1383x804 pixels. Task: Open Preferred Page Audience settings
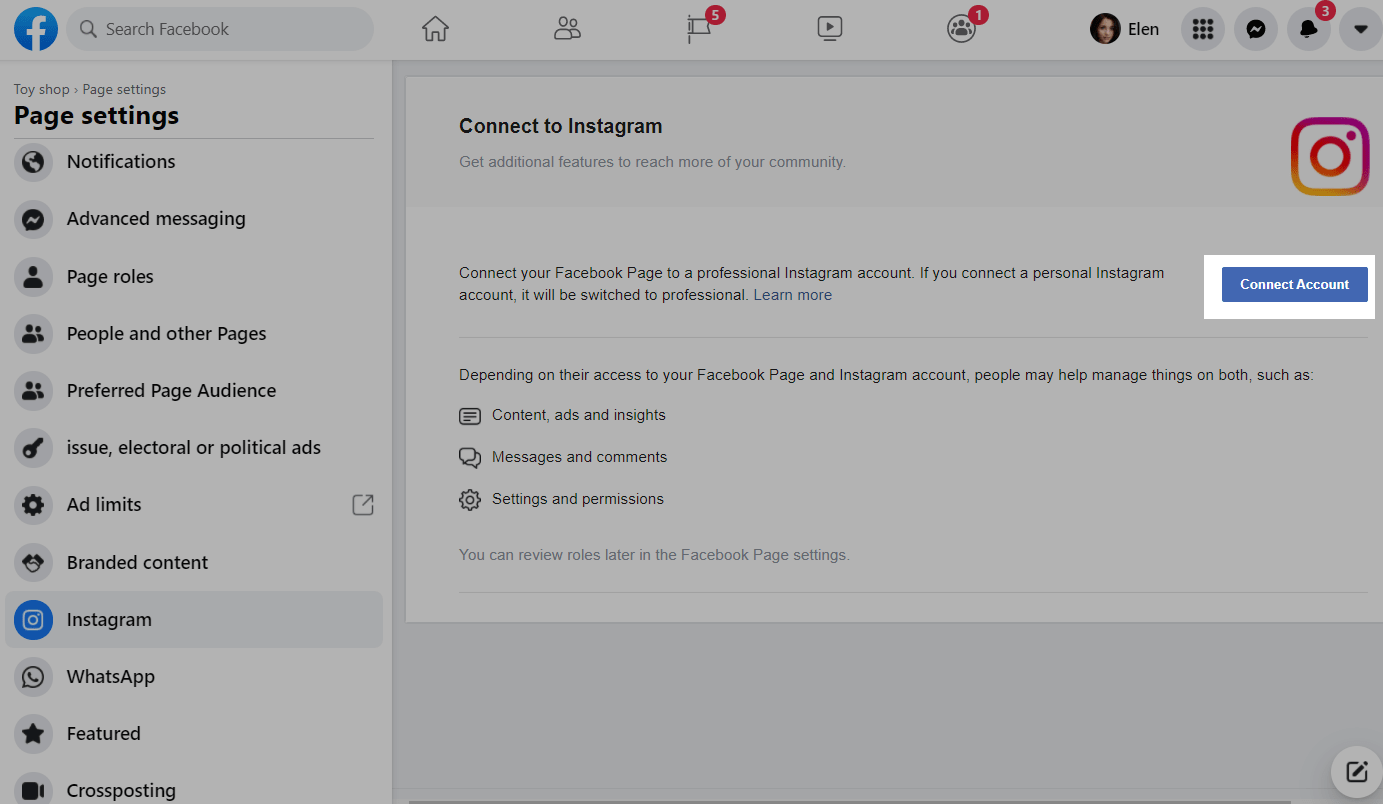(x=194, y=391)
